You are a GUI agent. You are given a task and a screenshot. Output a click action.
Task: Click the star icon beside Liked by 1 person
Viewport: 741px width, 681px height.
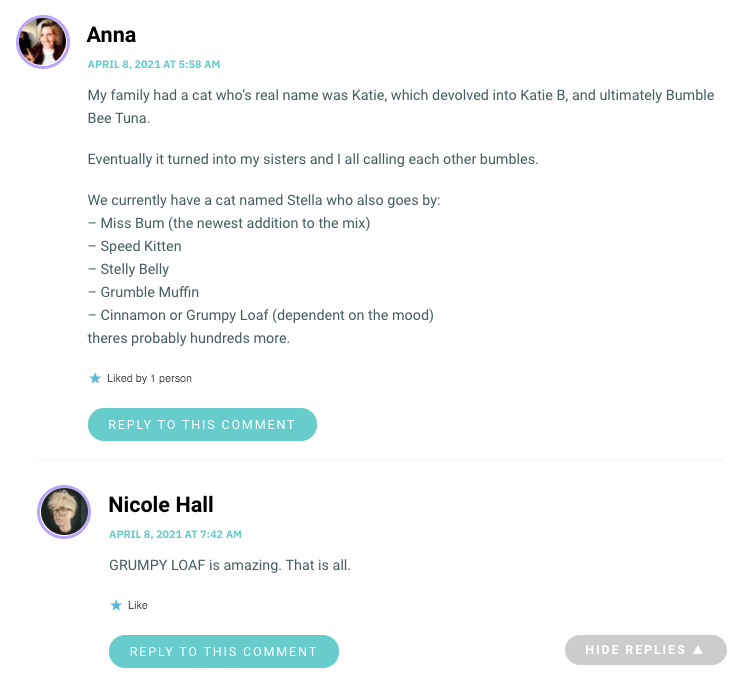[x=95, y=378]
